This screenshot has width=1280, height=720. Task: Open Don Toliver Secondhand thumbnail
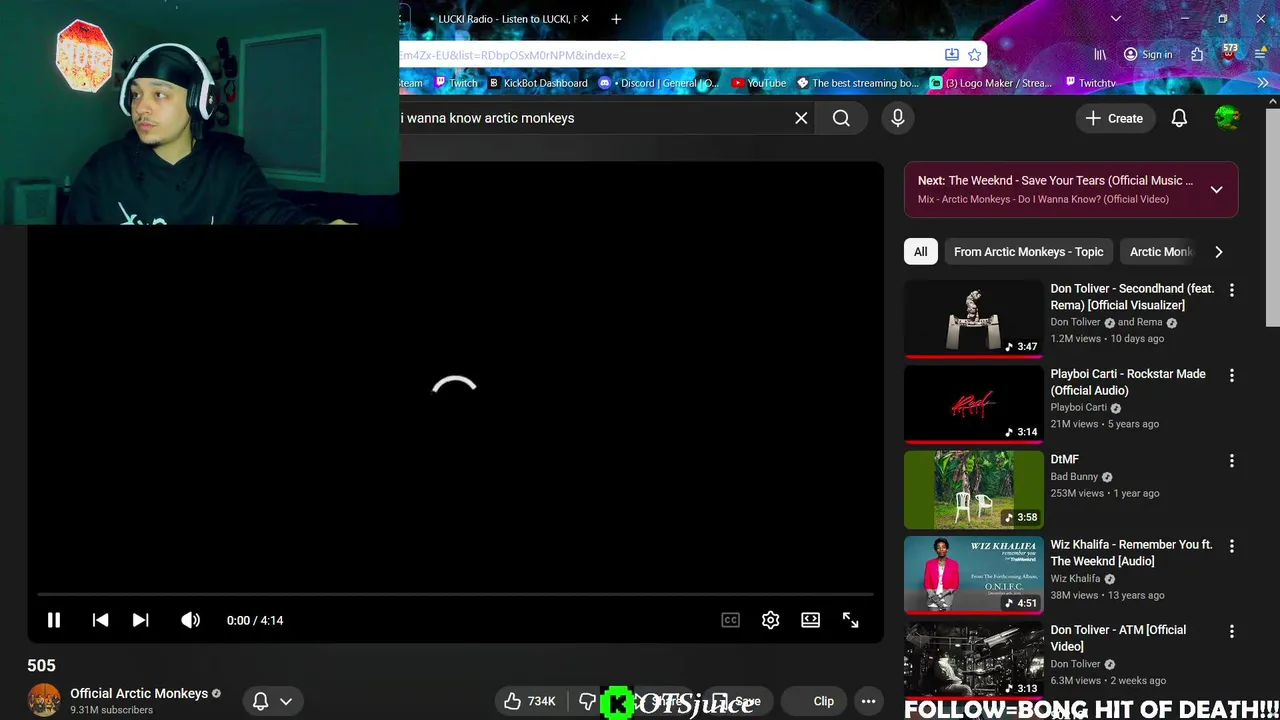tap(973, 318)
